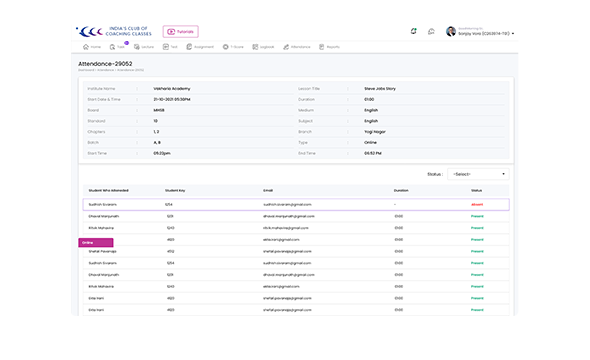
Task: Click the 05:22pm start time value
Action: (x=162, y=153)
